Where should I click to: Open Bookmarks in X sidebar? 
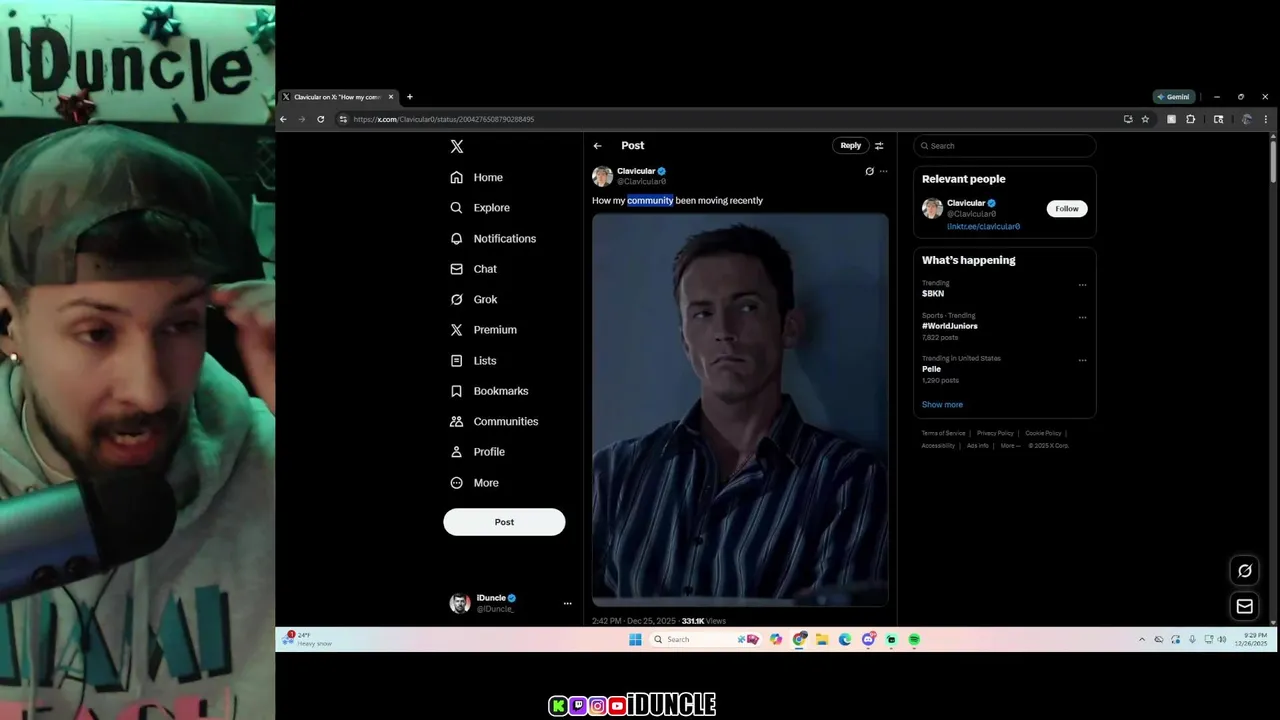coord(489,391)
